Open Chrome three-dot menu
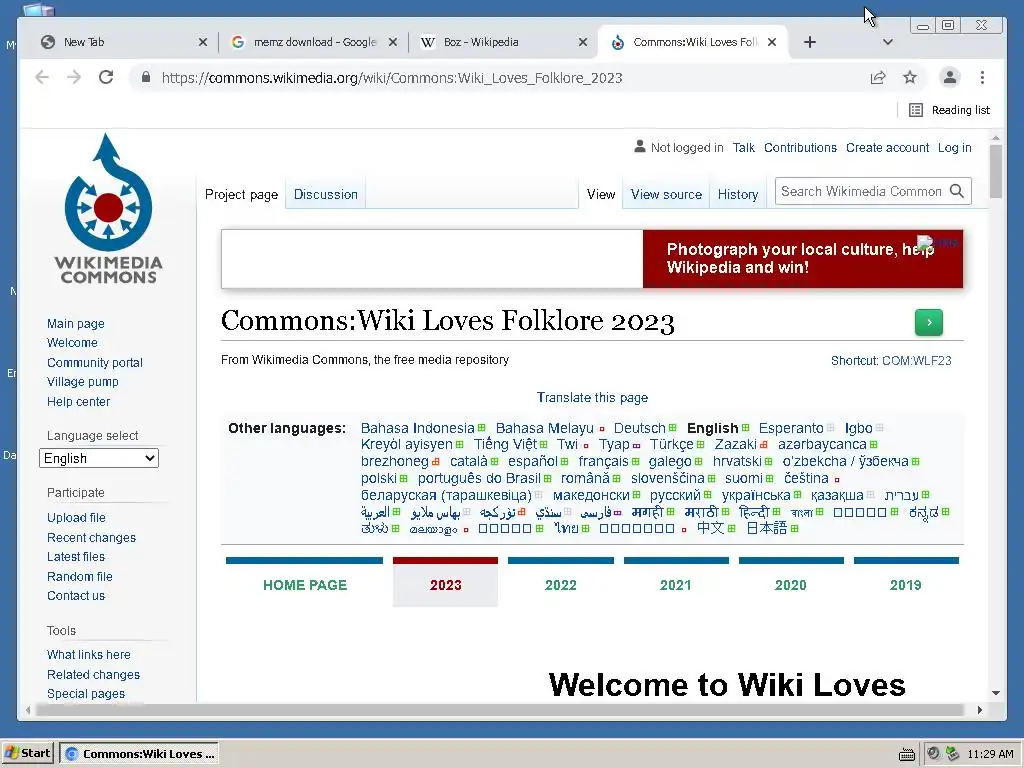1024x768 pixels. click(x=982, y=78)
